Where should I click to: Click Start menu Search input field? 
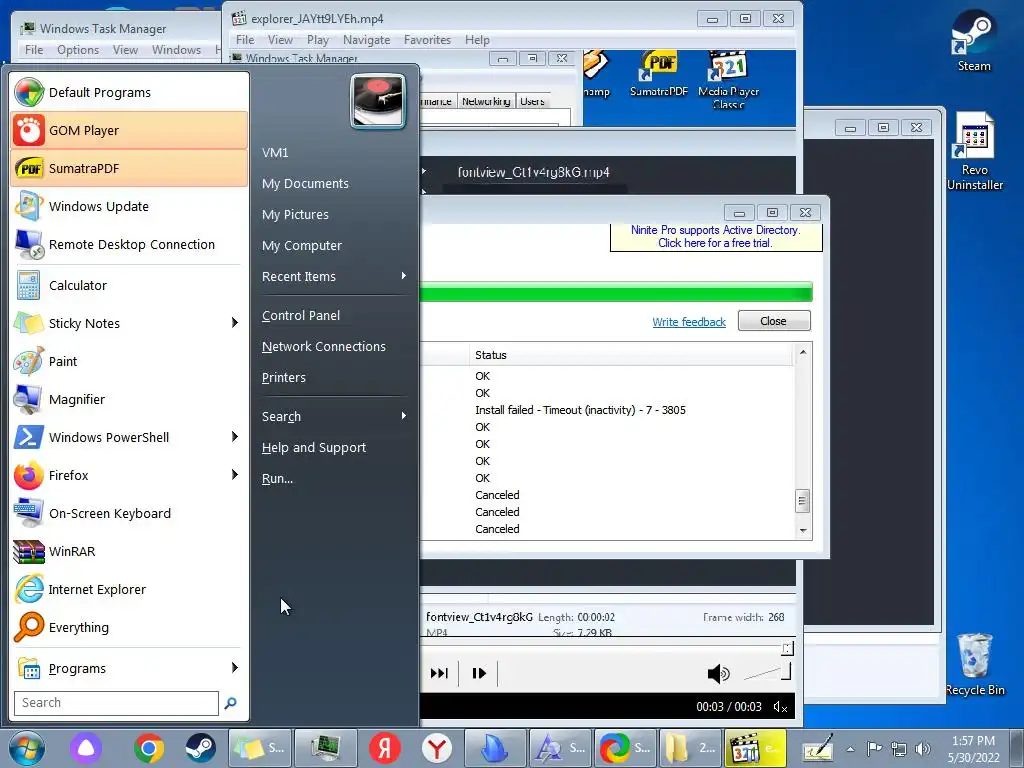click(x=116, y=703)
